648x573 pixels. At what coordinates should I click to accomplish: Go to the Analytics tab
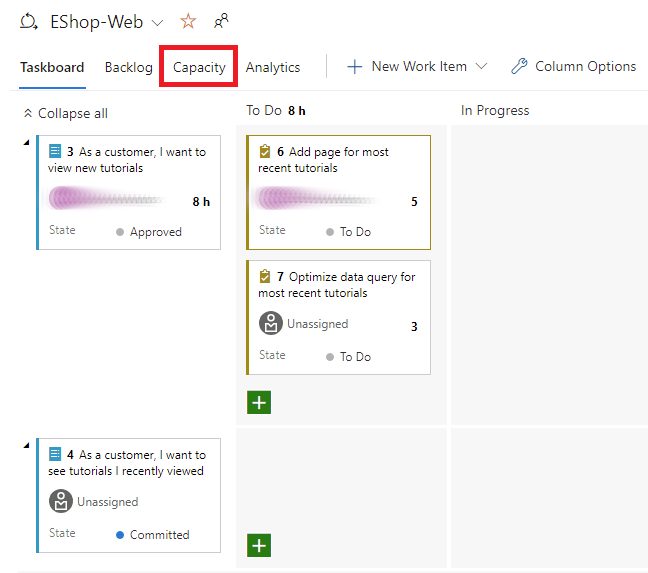[x=273, y=67]
